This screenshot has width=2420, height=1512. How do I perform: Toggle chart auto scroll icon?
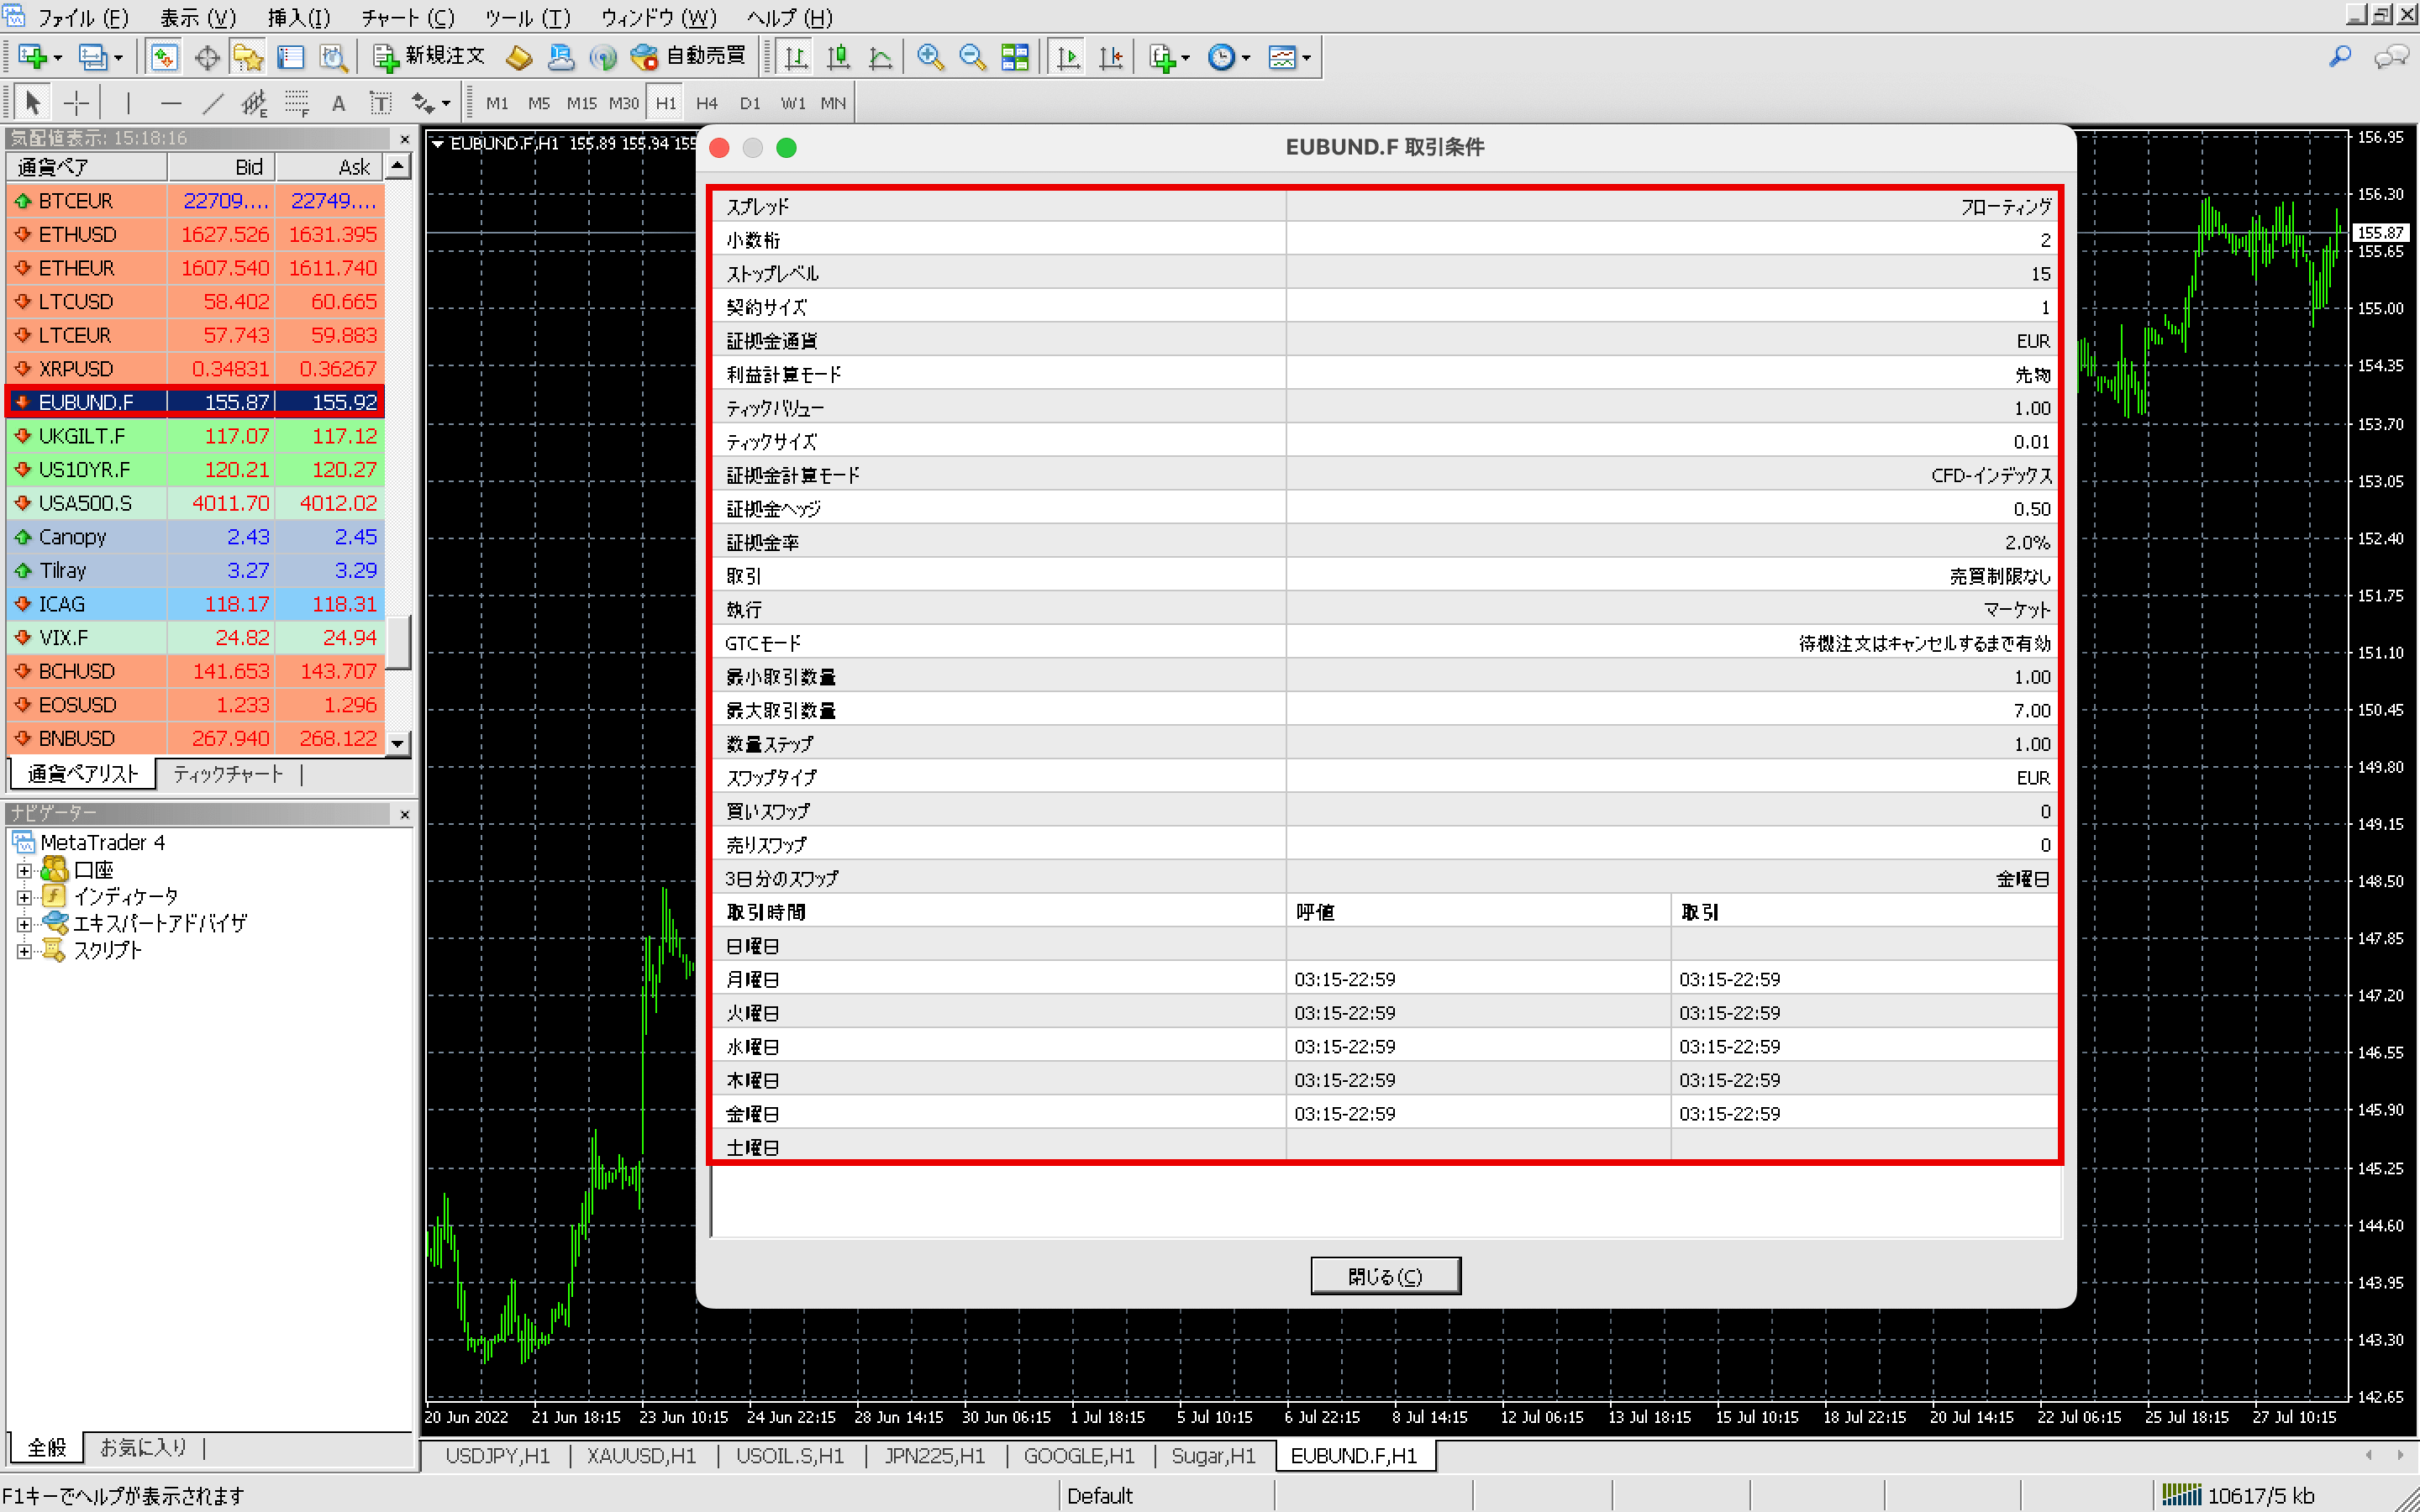(1068, 57)
